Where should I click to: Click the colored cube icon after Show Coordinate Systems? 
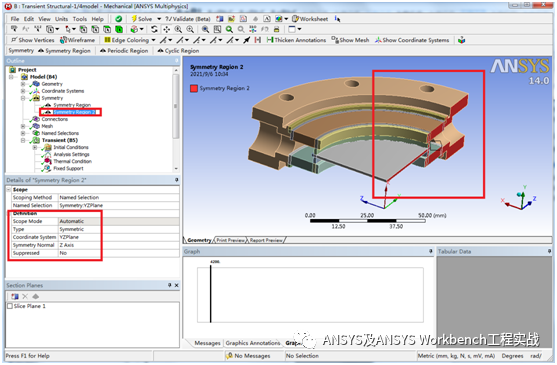461,40
